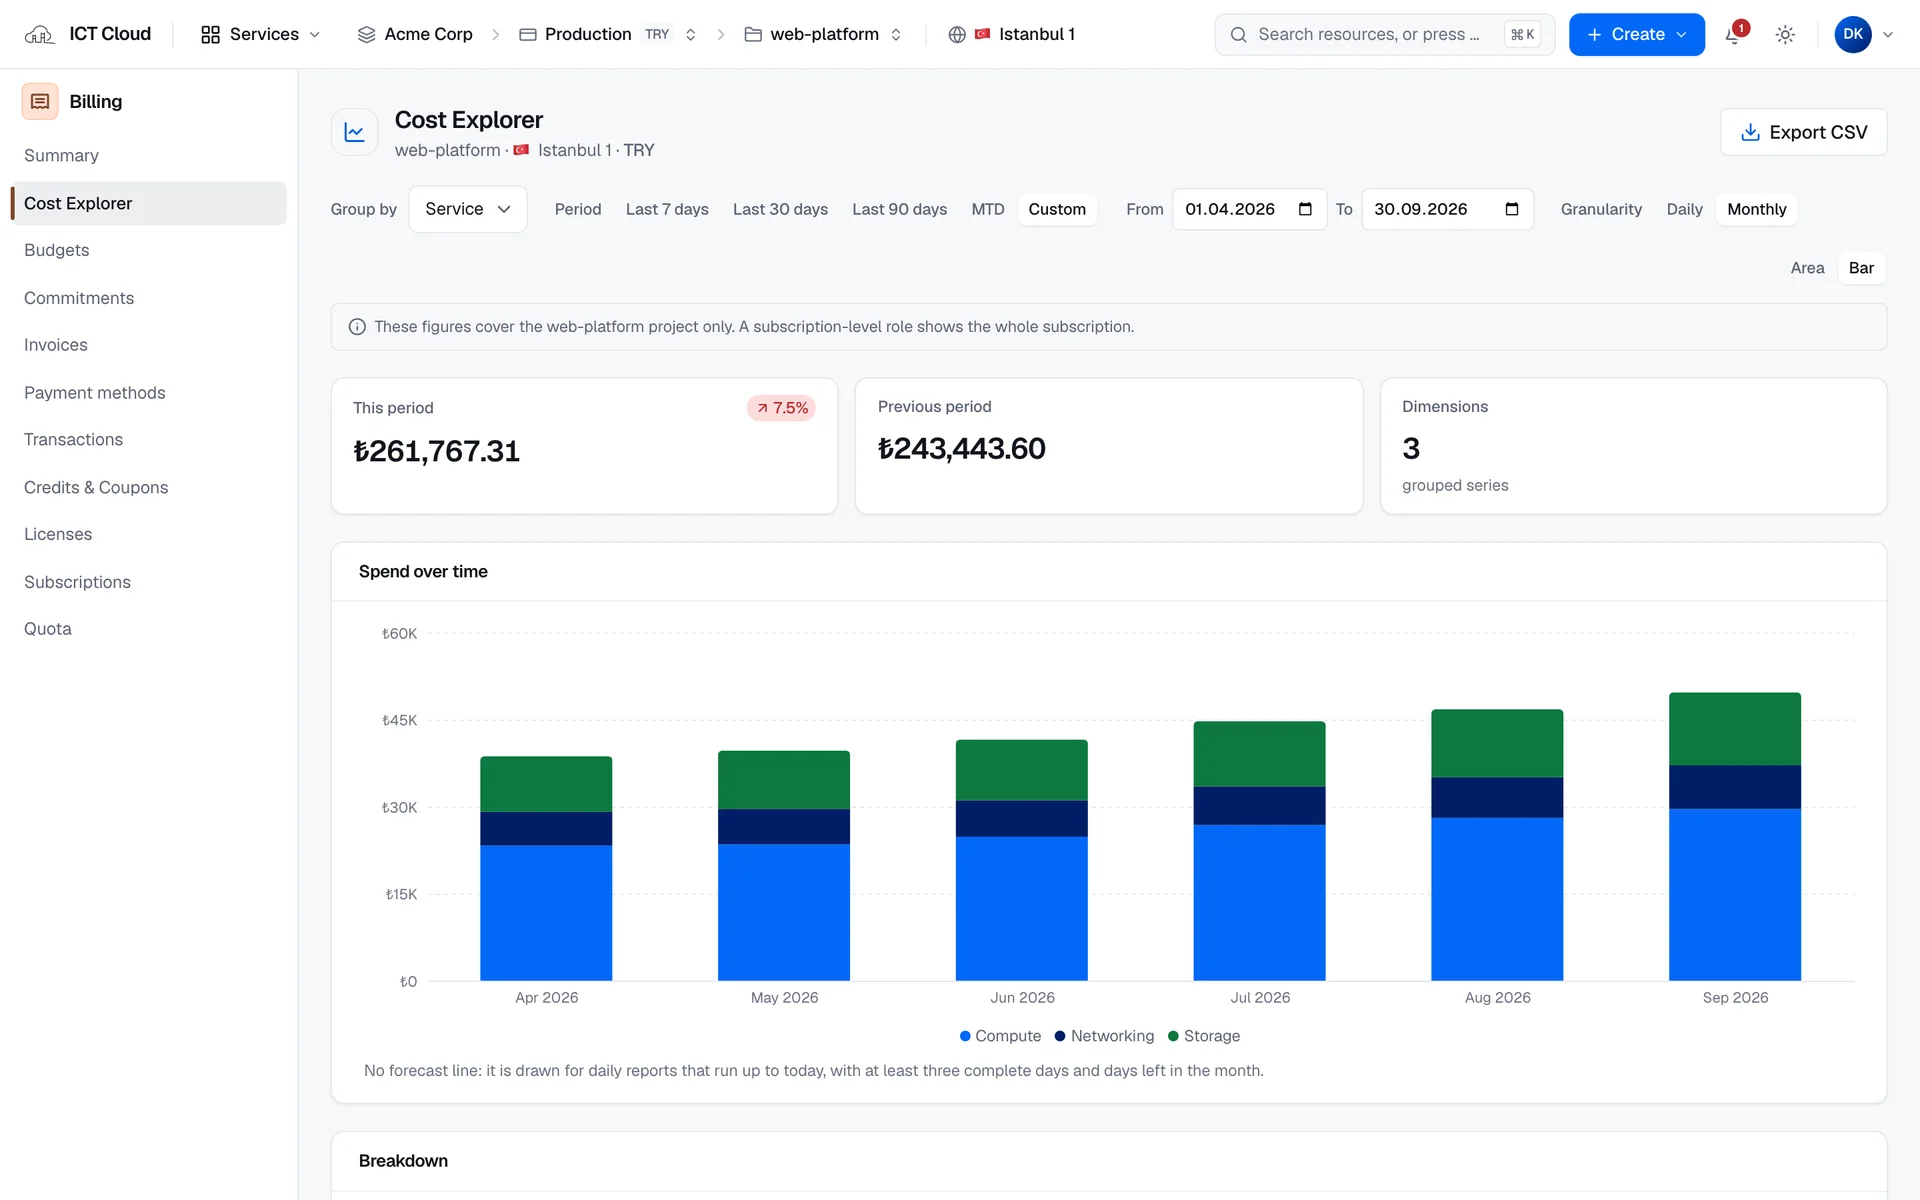The height and width of the screenshot is (1200, 1920).
Task: Select the Bar chart view
Action: click(1861, 268)
